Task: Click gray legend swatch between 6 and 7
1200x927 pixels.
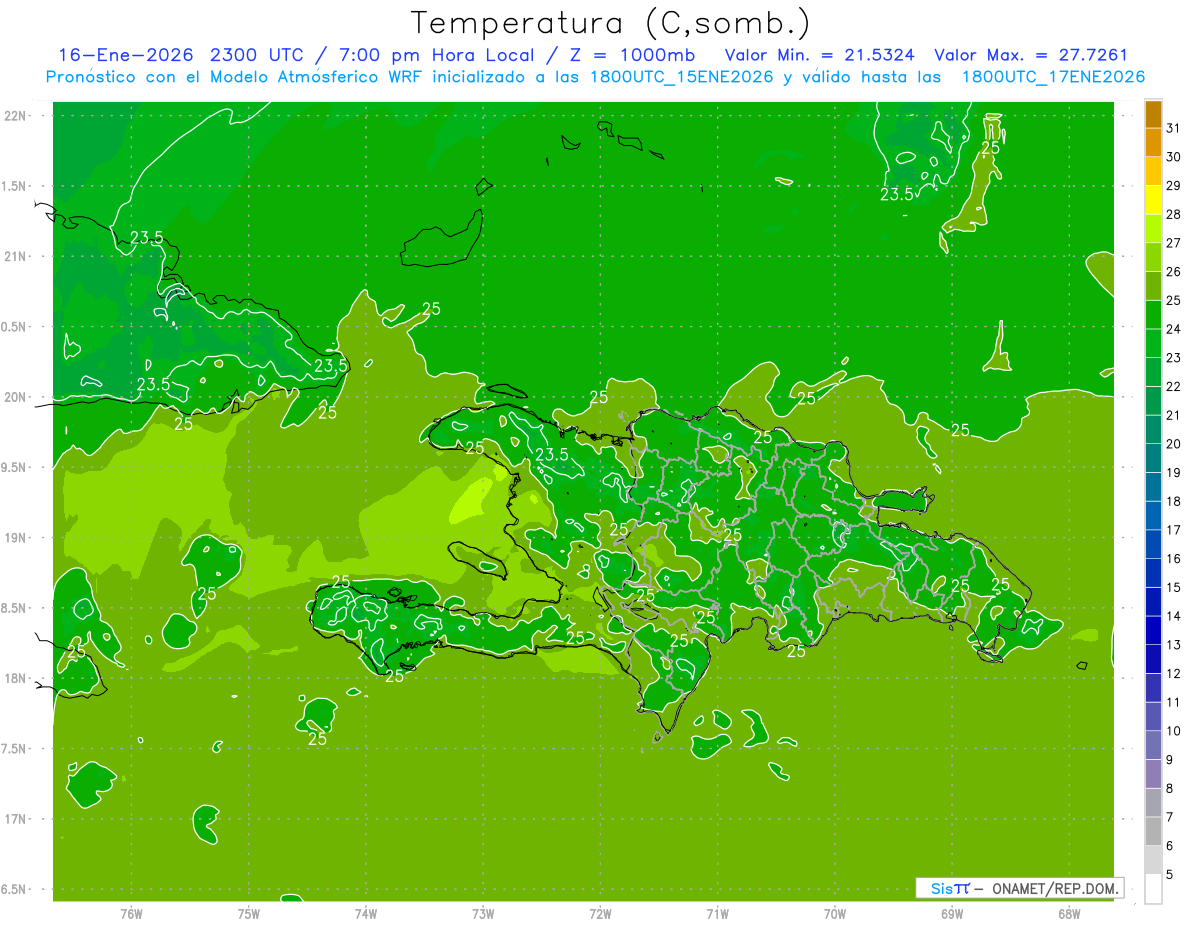Action: click(1154, 831)
